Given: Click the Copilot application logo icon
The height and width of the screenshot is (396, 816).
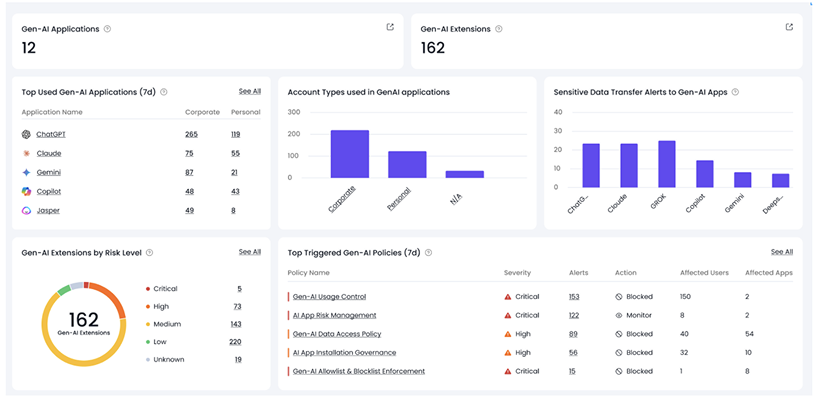Looking at the screenshot, I should tap(26, 191).
